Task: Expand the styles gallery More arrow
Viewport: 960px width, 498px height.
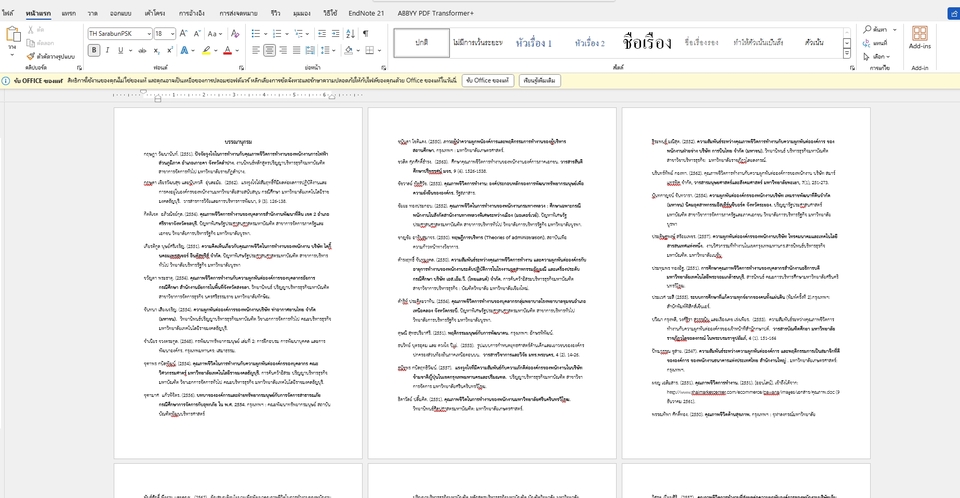Action: [847, 54]
